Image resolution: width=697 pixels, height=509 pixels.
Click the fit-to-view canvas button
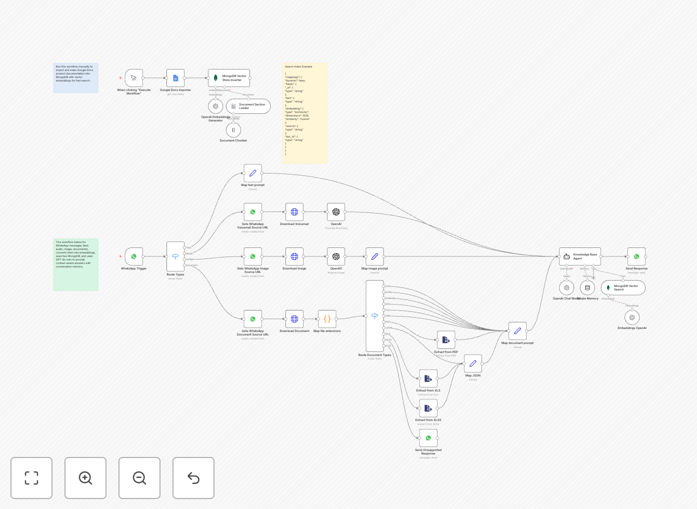[x=32, y=478]
